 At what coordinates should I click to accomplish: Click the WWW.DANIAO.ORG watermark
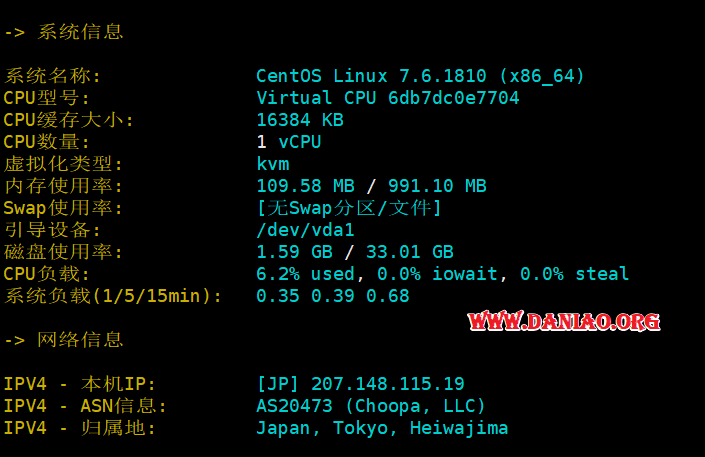[564, 321]
